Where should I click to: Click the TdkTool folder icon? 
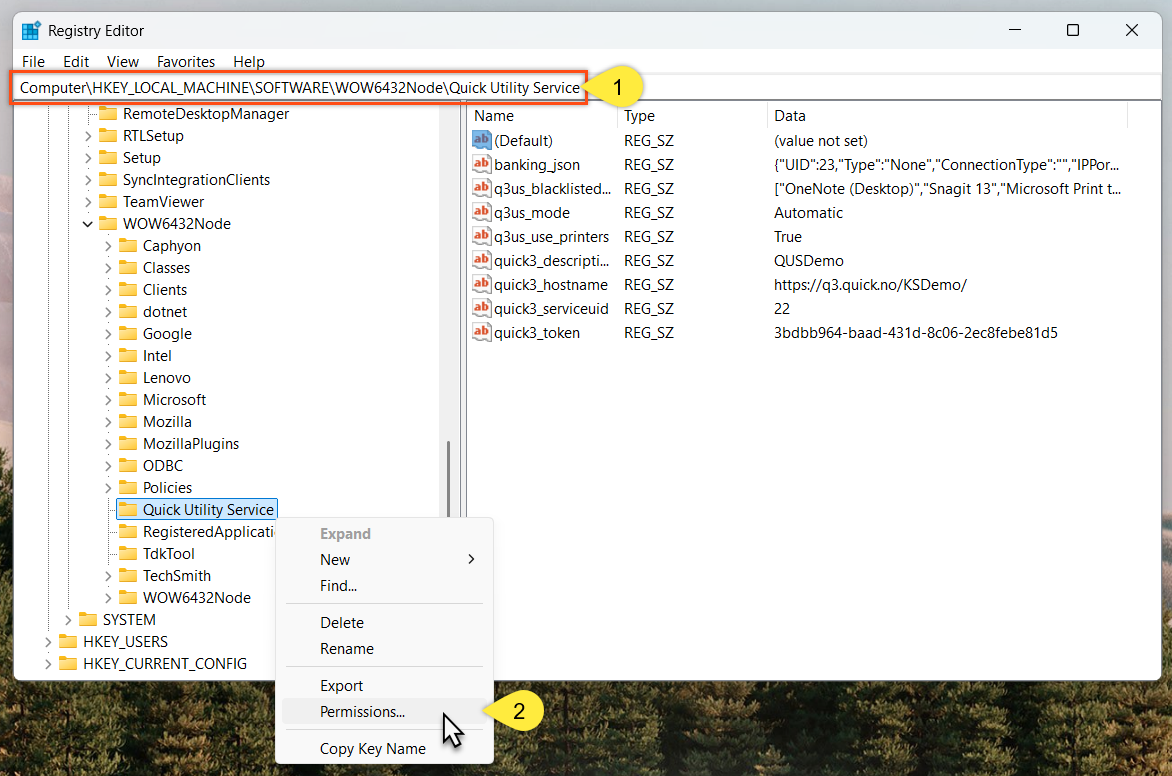pos(129,554)
